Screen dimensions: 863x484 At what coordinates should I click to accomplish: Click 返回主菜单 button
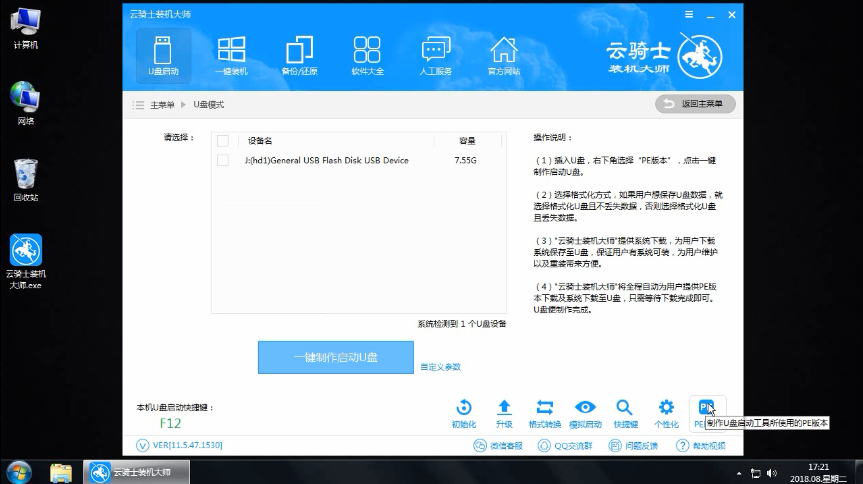tap(695, 104)
